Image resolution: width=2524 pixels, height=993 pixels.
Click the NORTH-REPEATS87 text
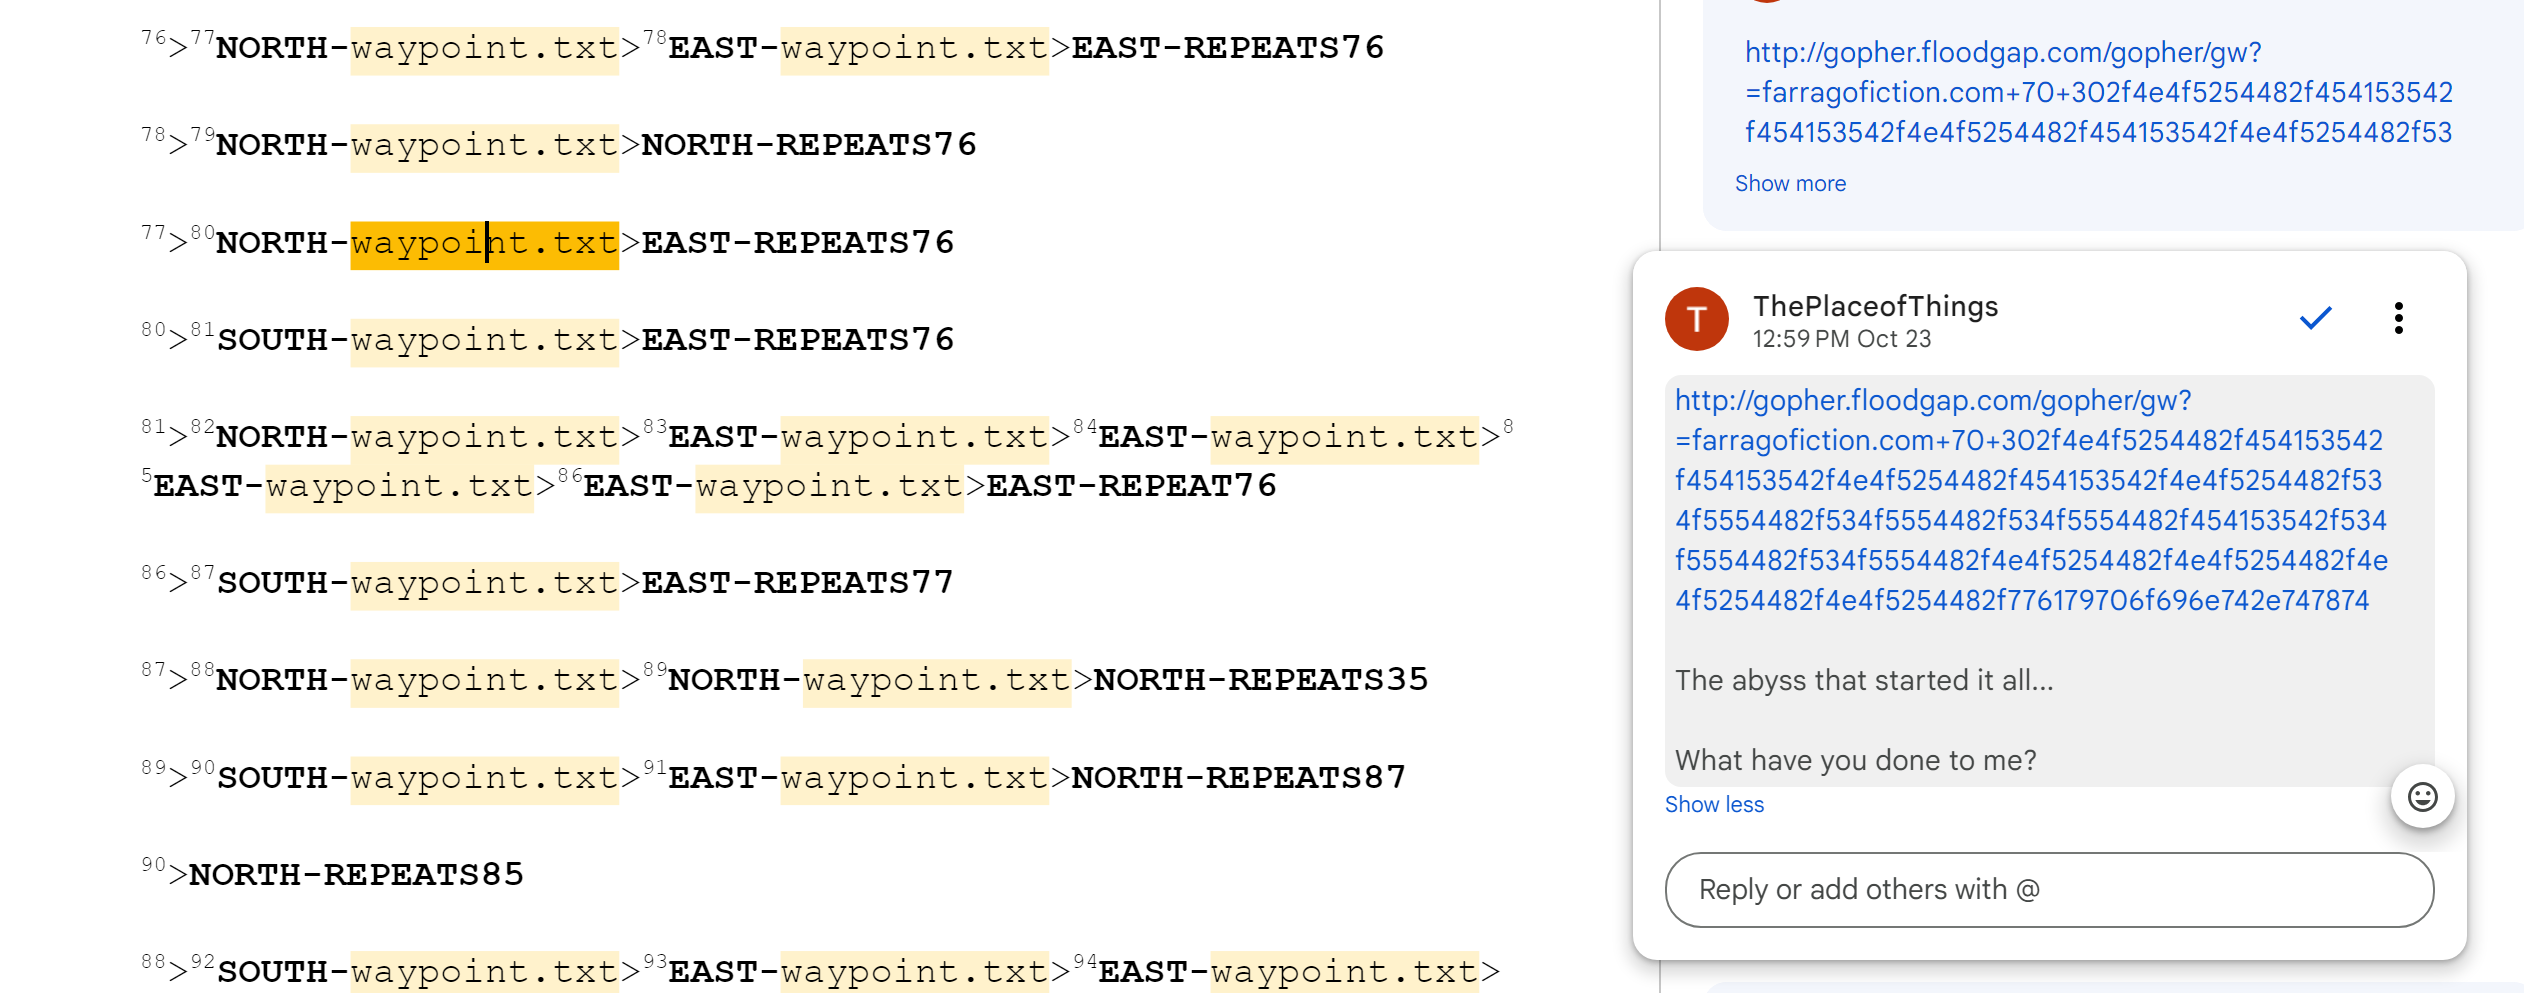point(1238,778)
